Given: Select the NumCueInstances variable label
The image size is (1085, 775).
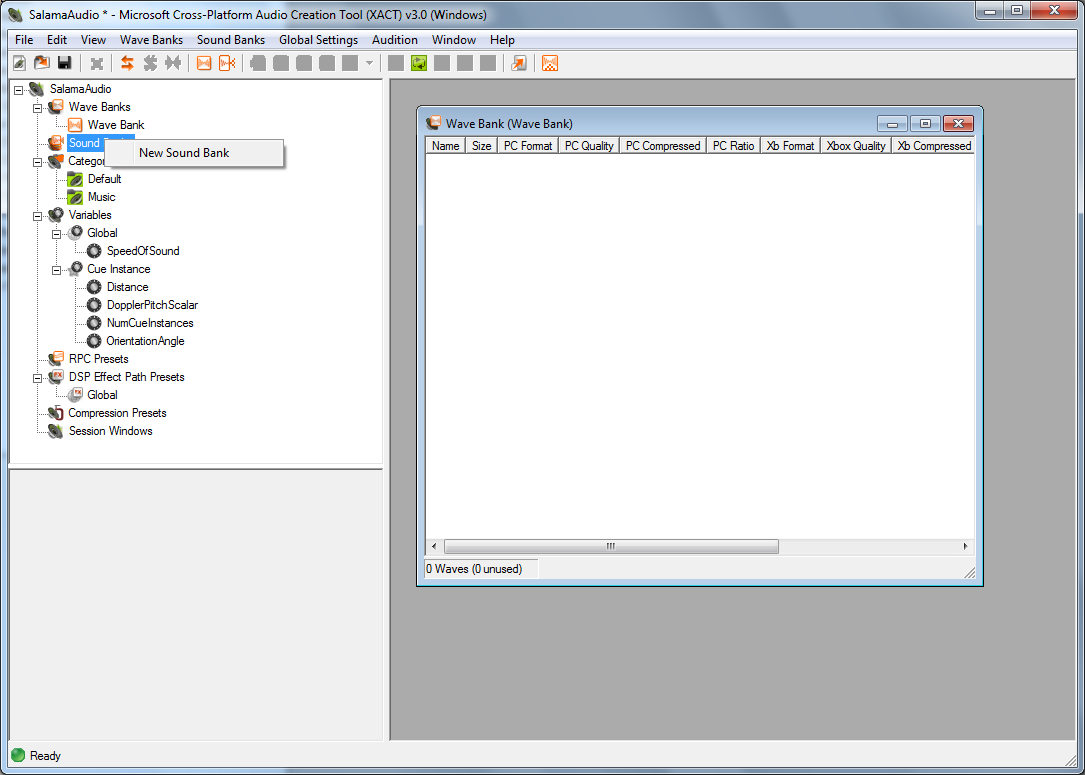Looking at the screenshot, I should tap(150, 323).
